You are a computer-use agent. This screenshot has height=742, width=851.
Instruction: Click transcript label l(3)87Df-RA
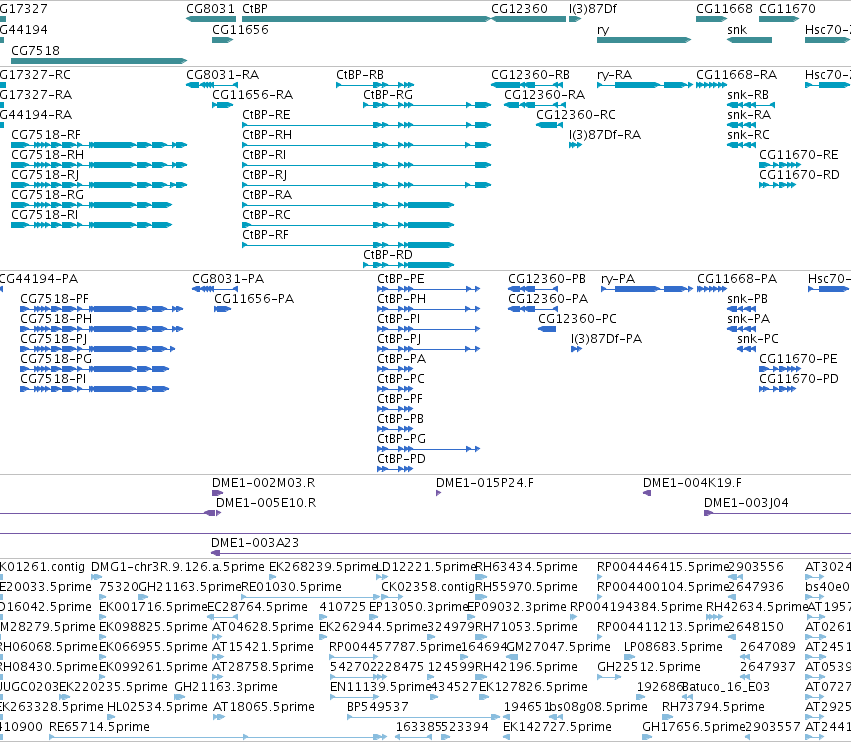coord(605,135)
